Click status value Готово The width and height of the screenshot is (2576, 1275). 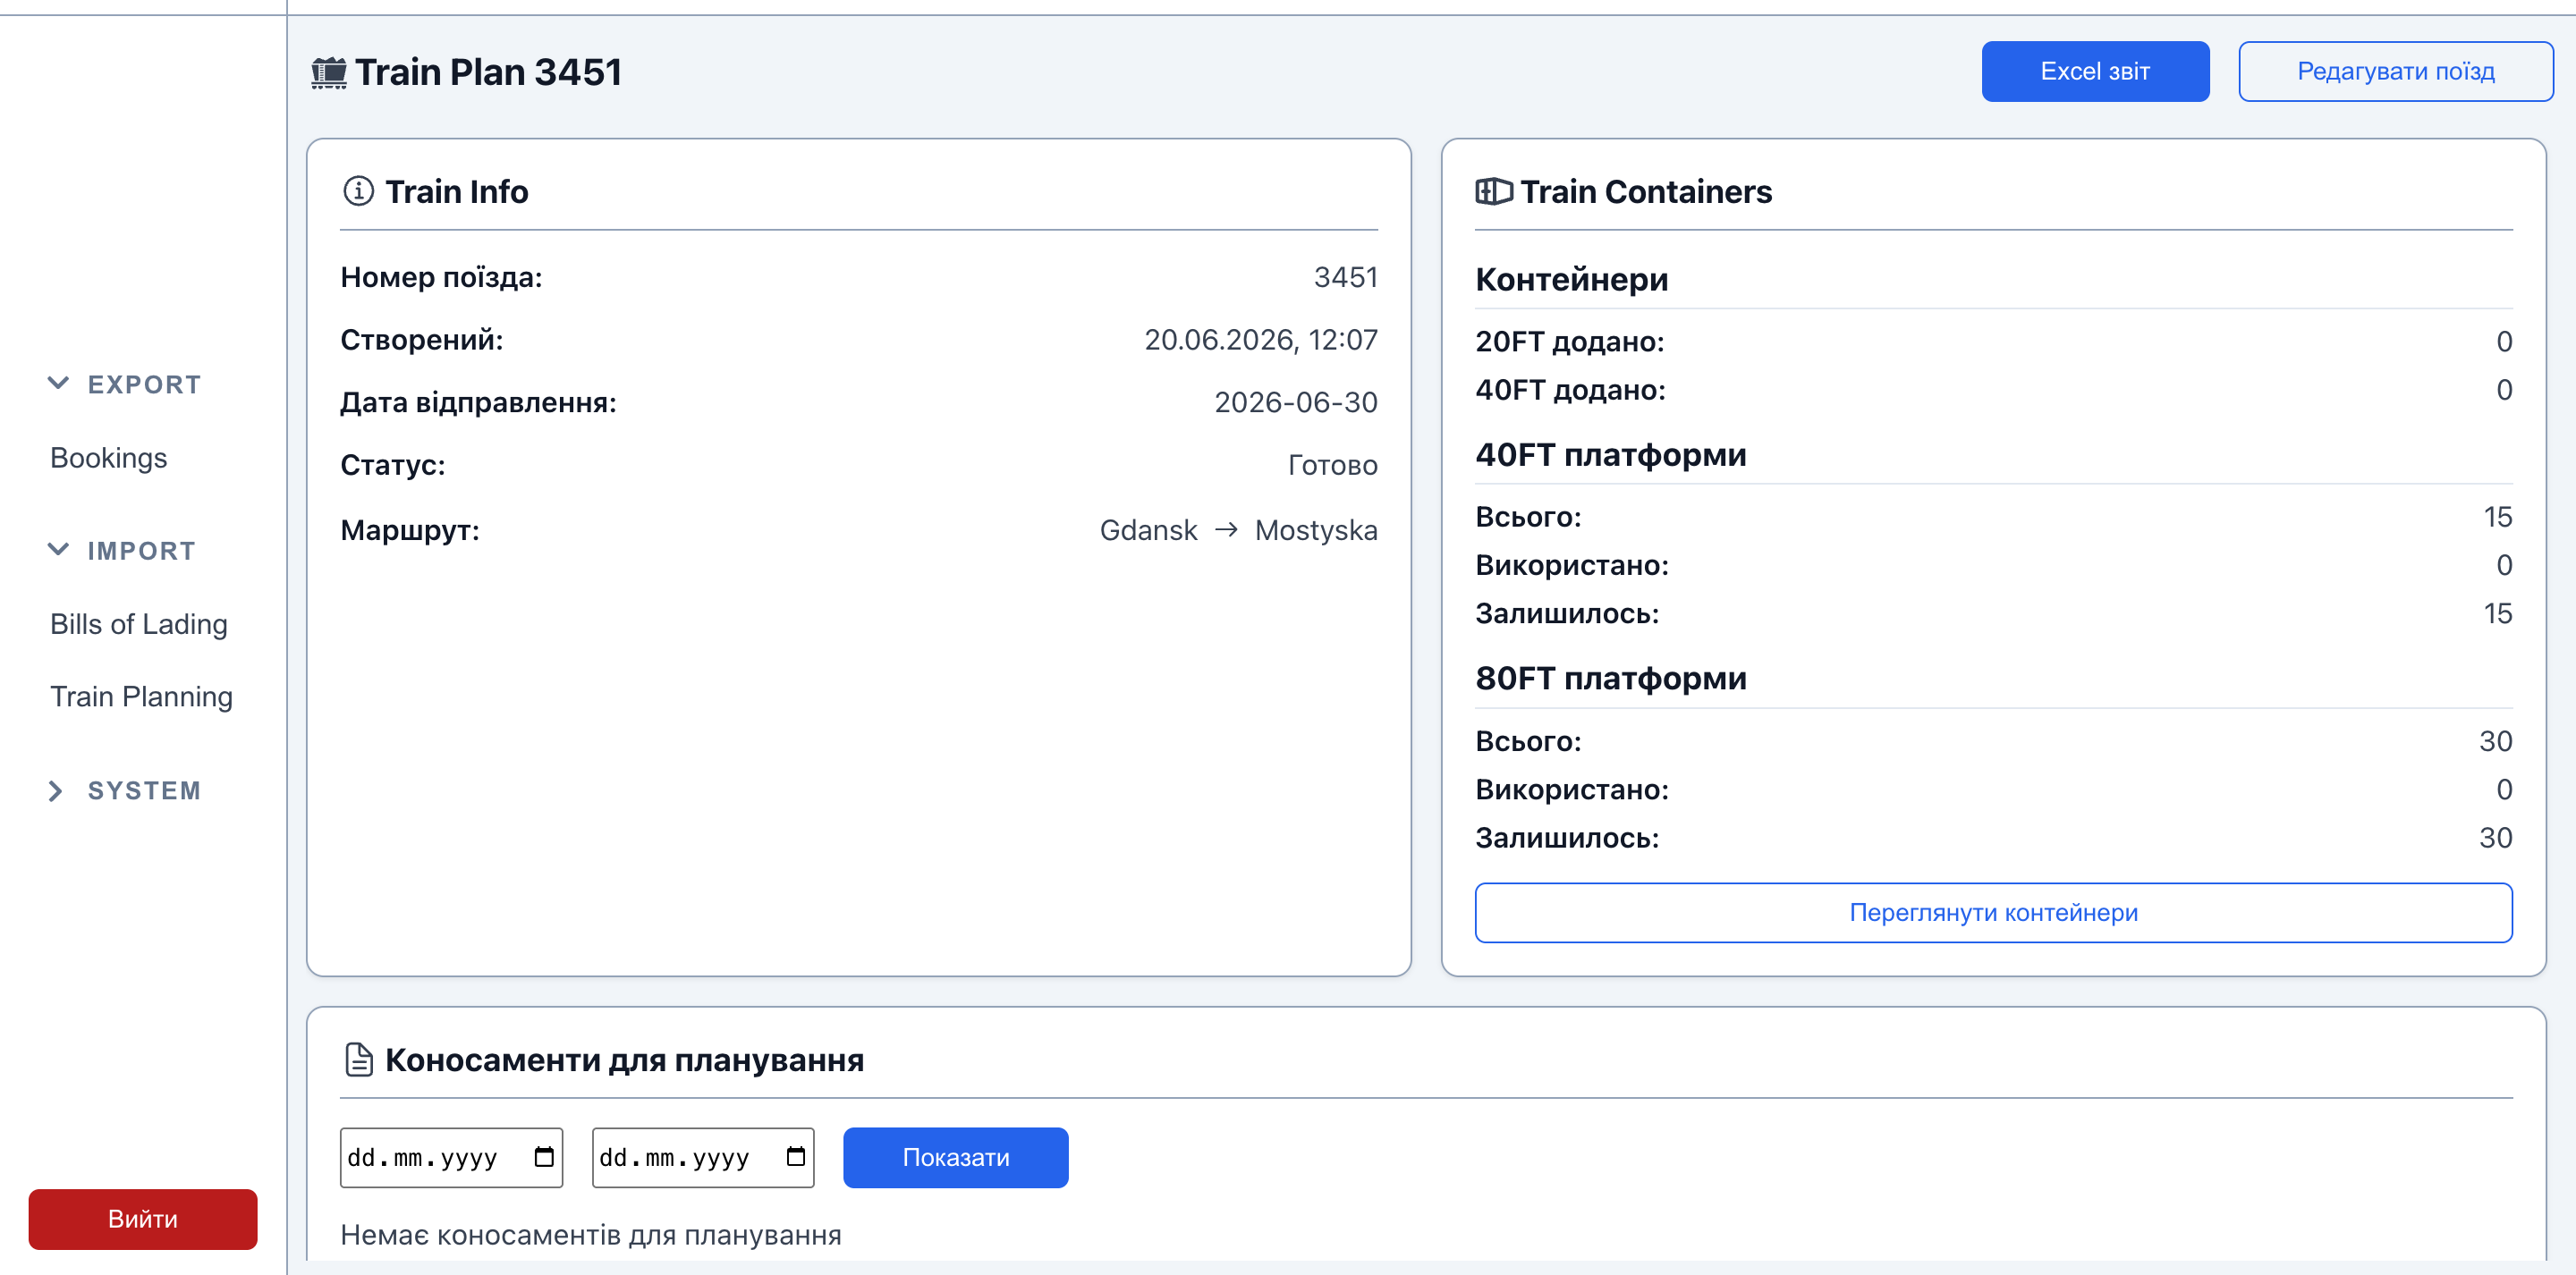pos(1332,465)
